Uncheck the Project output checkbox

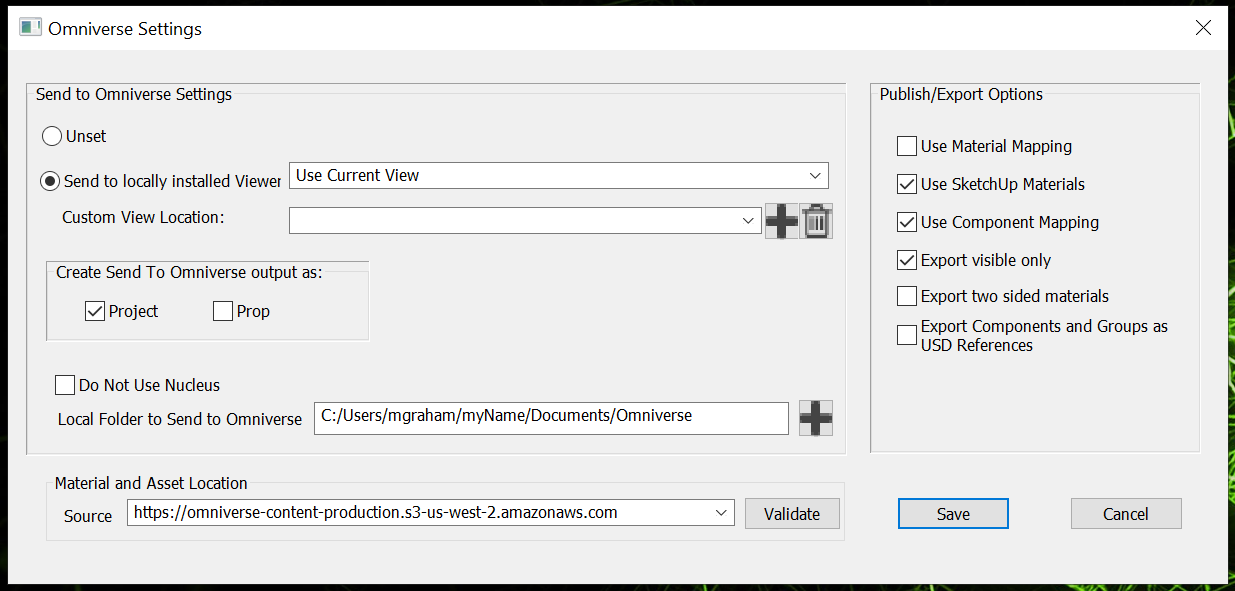click(96, 311)
